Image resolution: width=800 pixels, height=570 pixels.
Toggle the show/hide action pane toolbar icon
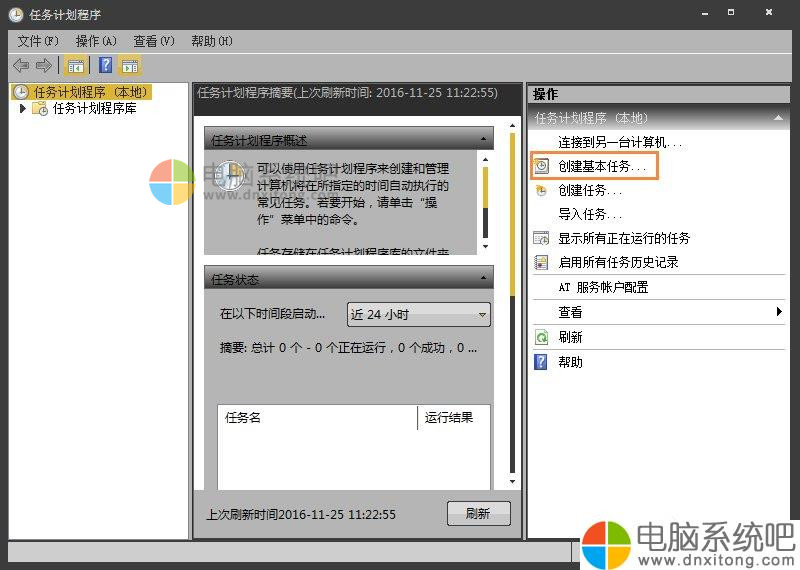point(130,65)
